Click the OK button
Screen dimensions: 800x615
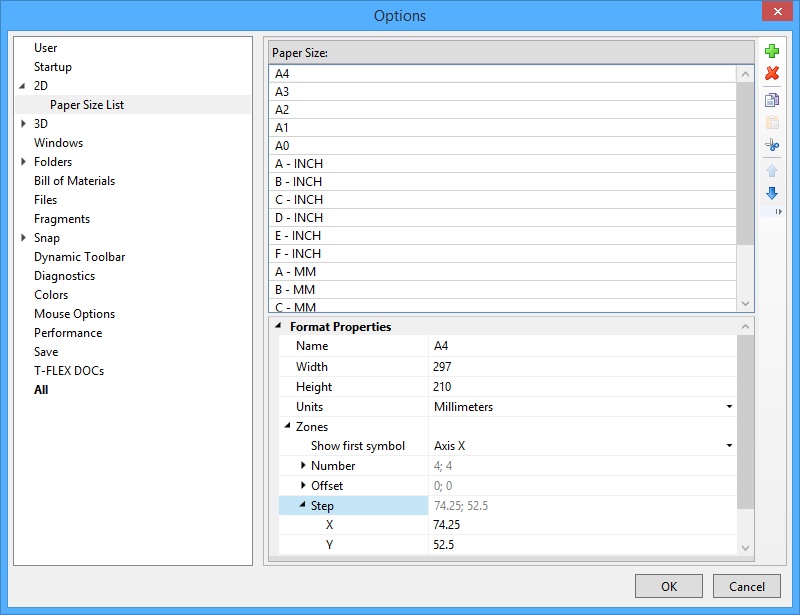coord(668,586)
